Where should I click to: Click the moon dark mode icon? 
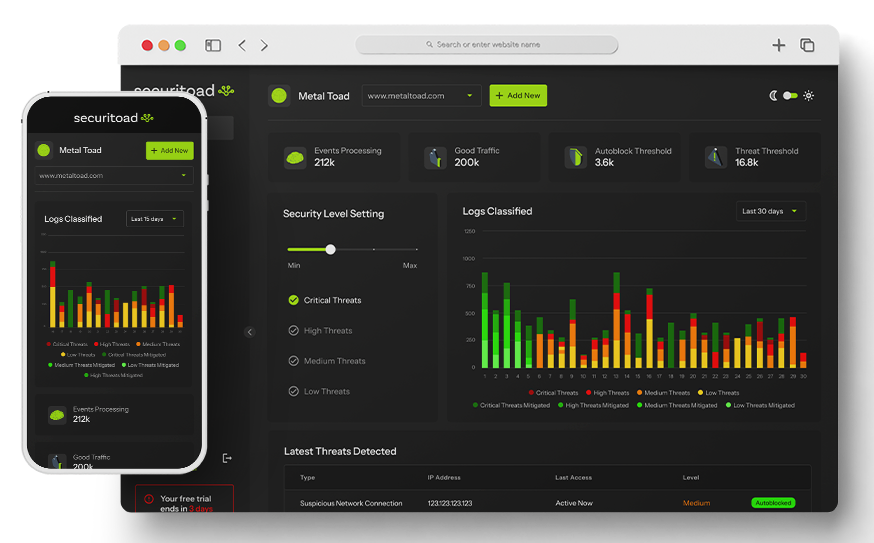(x=773, y=95)
